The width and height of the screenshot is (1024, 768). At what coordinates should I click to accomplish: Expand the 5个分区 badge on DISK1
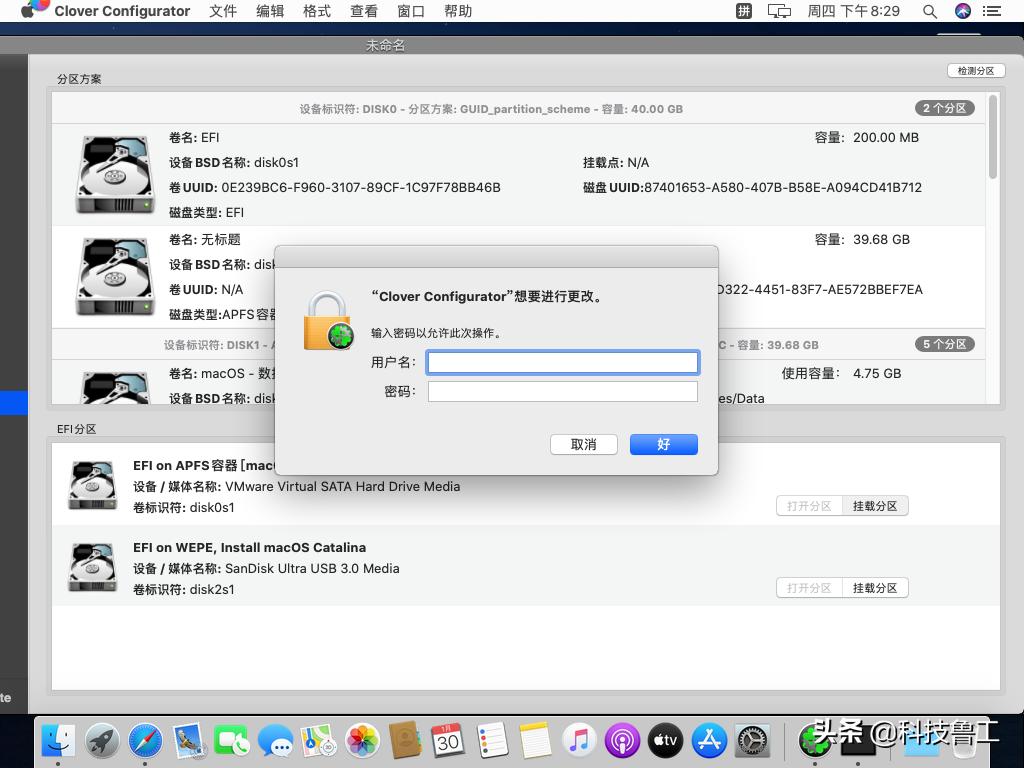point(943,344)
